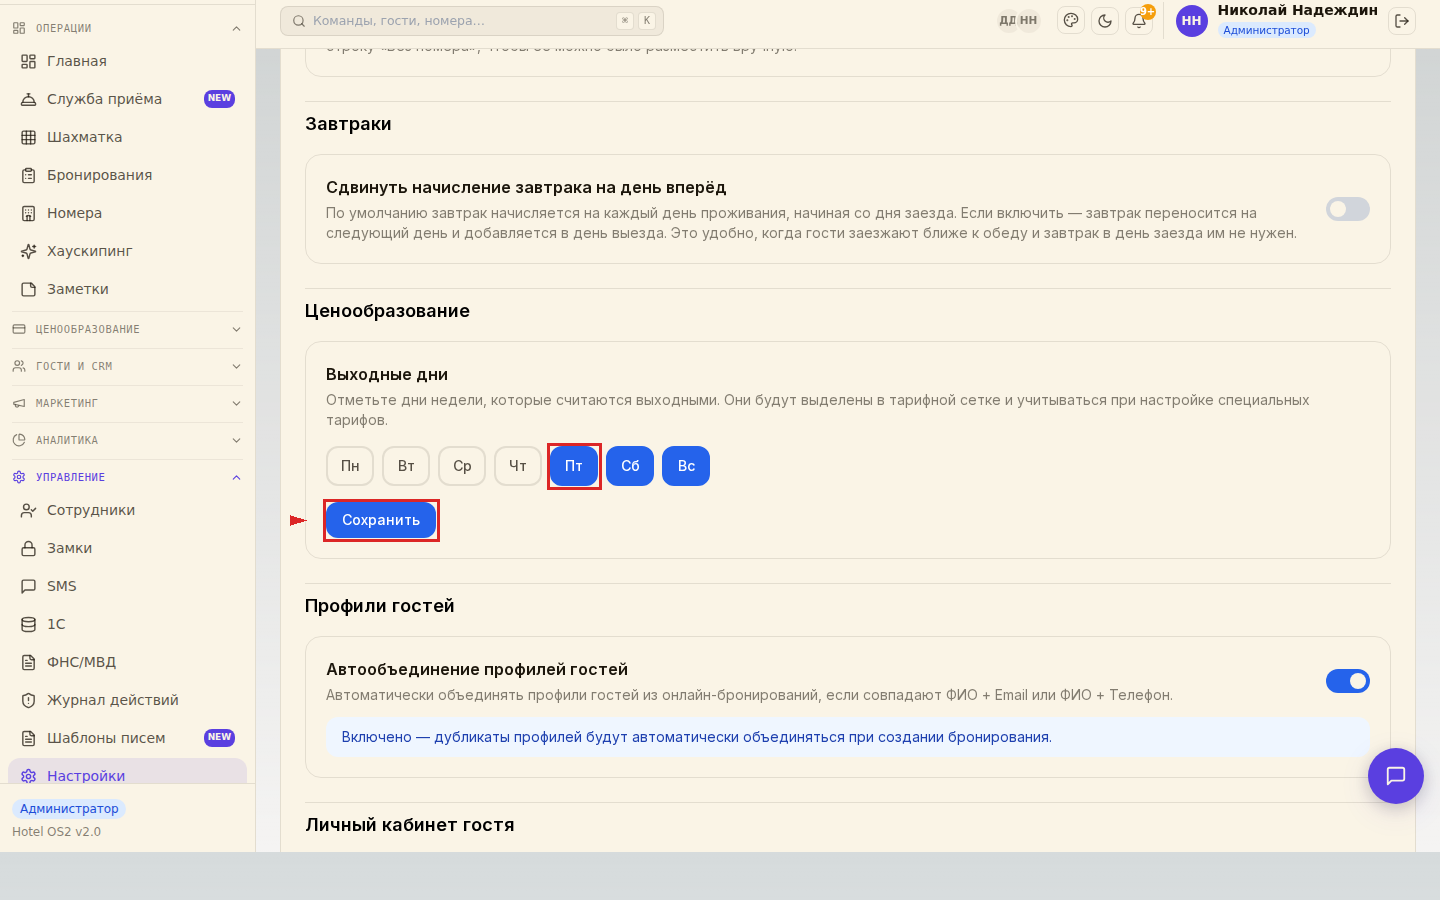Click the 1С database icon
Screen dimensions: 1440x900
pos(28,624)
